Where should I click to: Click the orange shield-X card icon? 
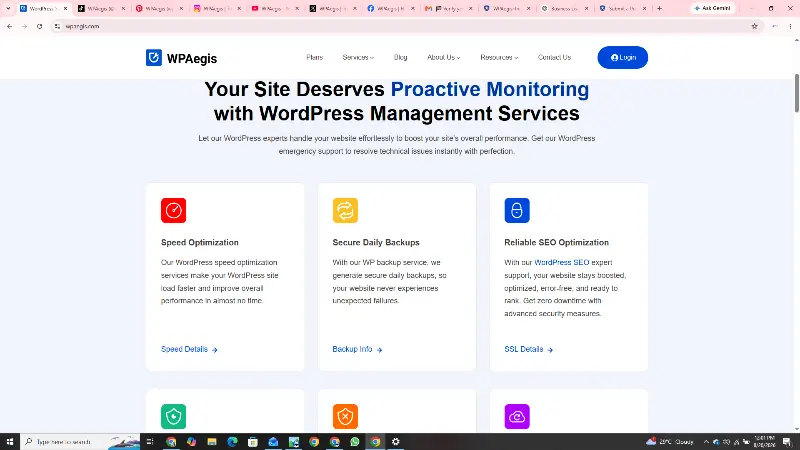point(345,416)
